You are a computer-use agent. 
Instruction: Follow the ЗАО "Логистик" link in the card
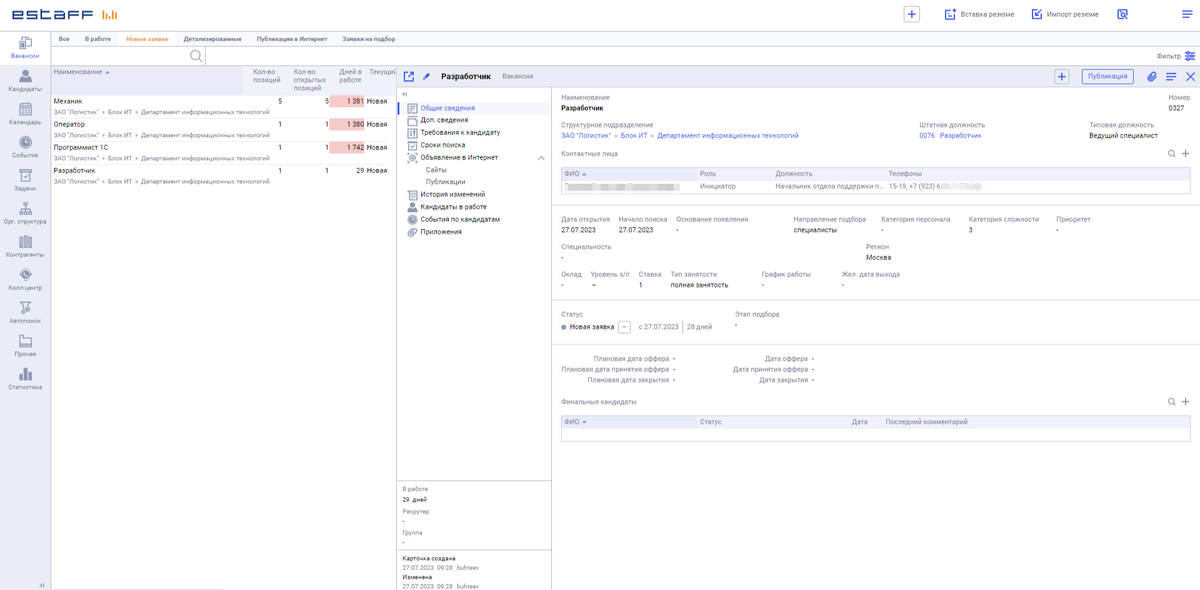586,135
